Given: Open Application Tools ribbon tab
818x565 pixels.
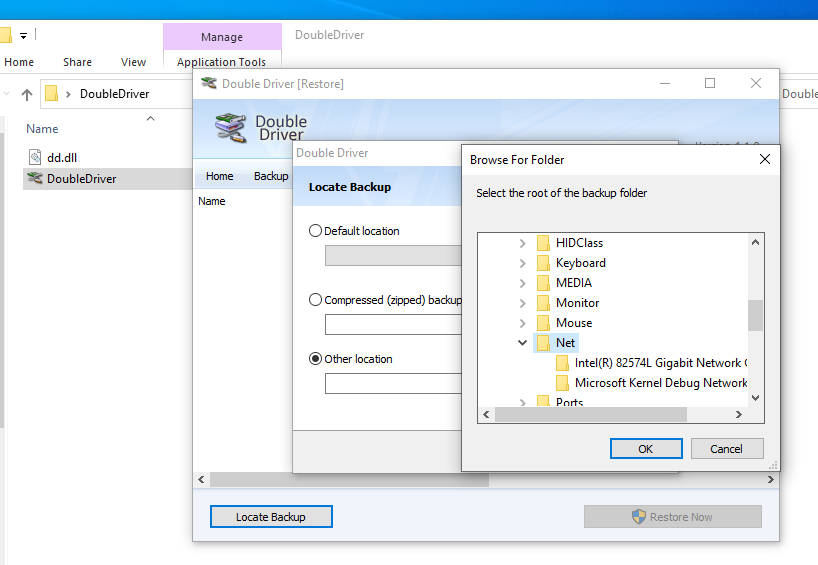Looking at the screenshot, I should point(222,62).
